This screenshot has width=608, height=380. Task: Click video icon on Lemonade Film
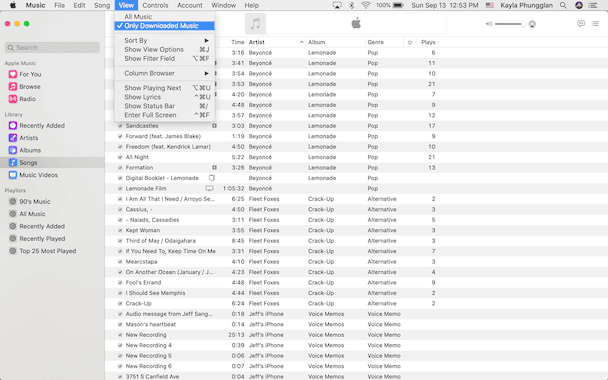[x=209, y=188]
